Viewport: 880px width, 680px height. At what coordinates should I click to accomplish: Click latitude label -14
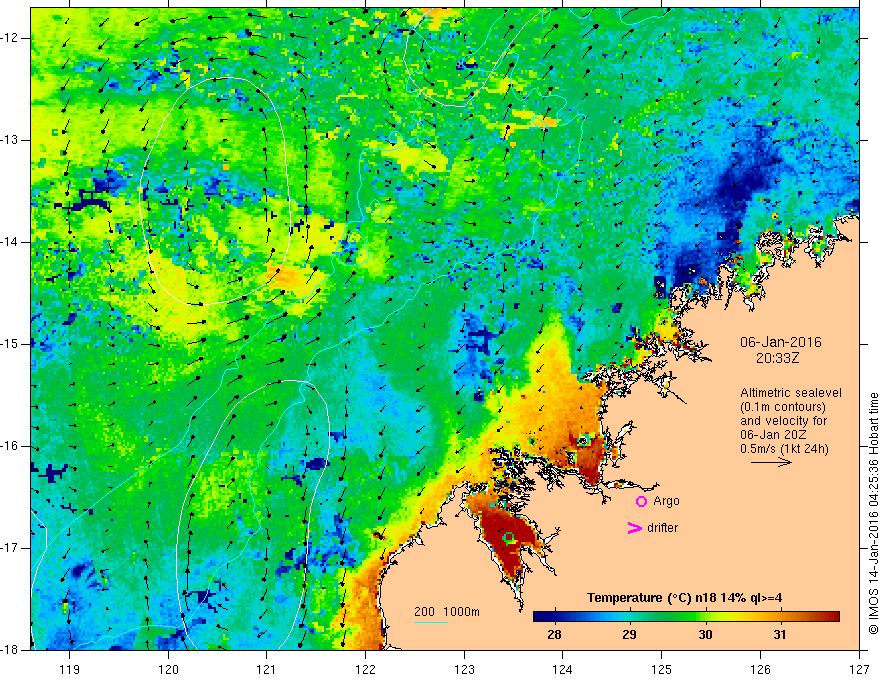(10, 242)
